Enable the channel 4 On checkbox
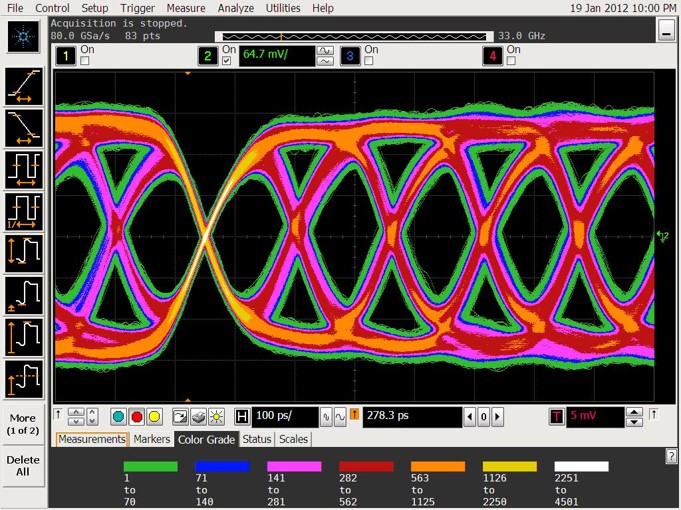 tap(511, 61)
